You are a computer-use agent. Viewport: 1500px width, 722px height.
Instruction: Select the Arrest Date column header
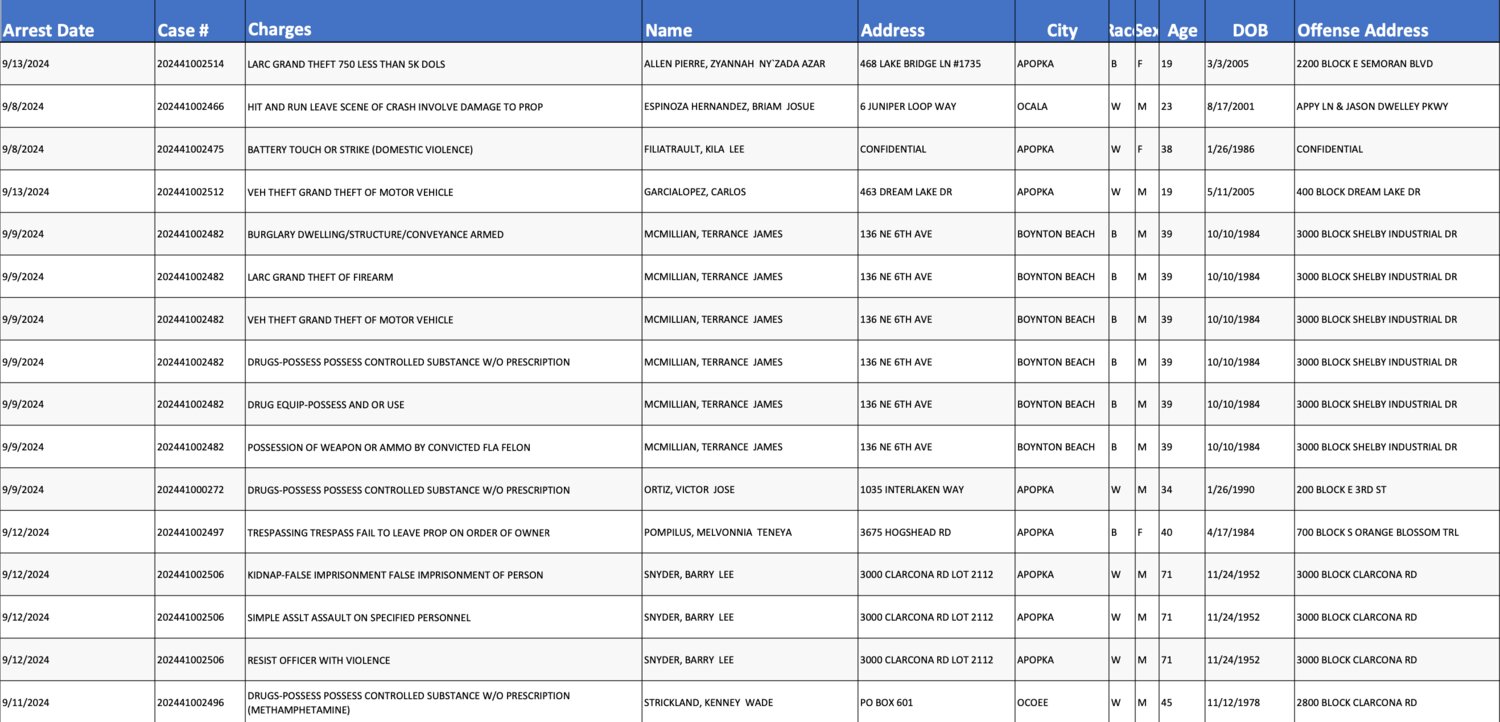(77, 21)
